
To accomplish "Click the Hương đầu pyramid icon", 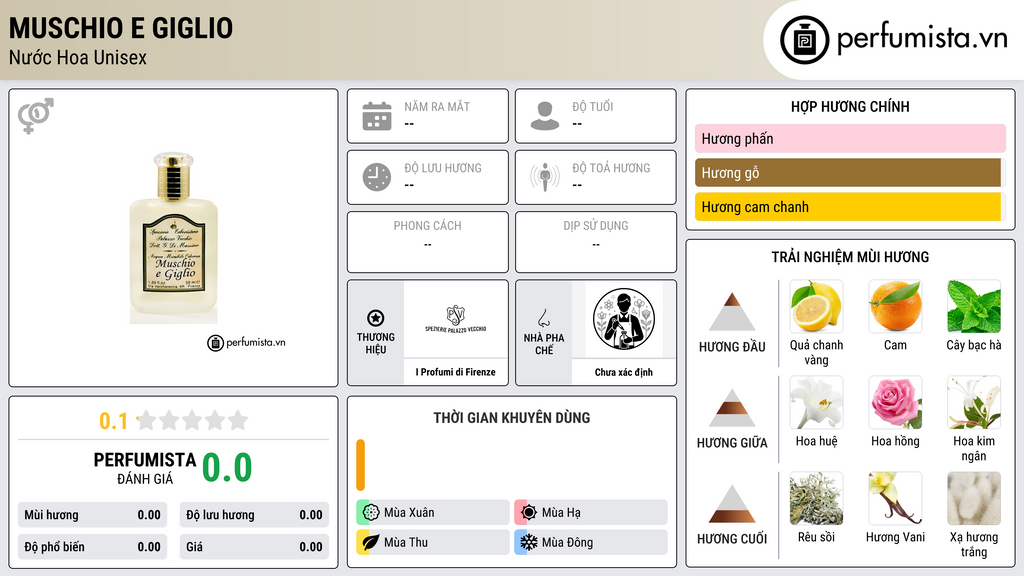I will [x=732, y=312].
